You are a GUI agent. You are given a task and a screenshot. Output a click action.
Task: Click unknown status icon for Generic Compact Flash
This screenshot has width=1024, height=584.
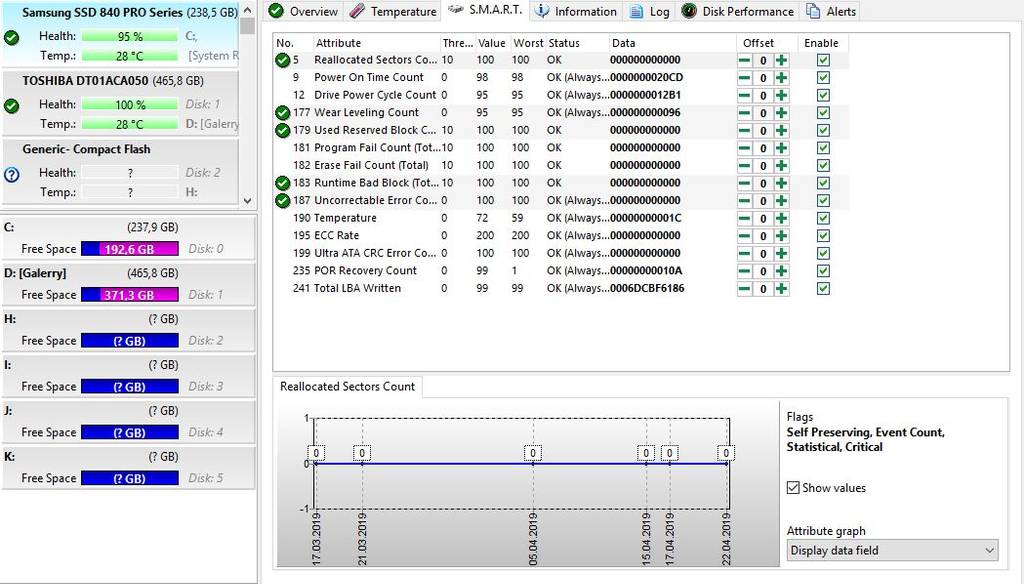click(12, 174)
